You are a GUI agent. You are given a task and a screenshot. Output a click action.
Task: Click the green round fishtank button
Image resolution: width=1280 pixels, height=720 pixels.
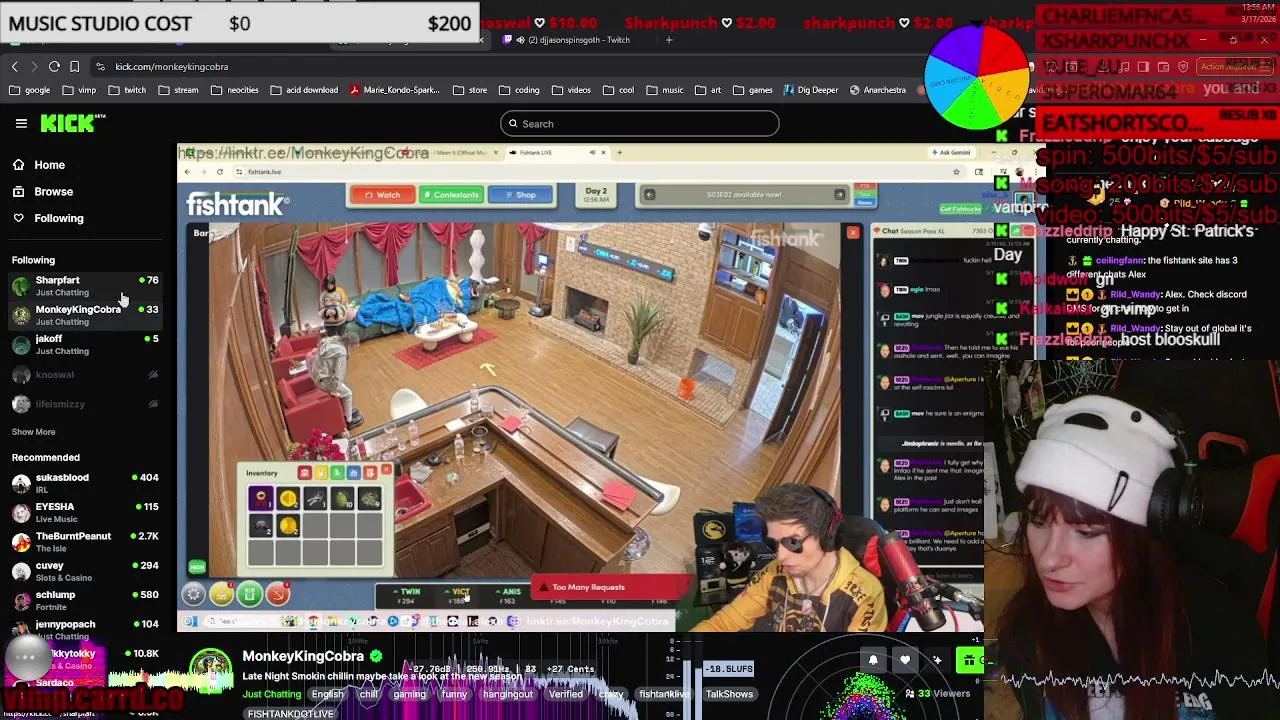250,595
